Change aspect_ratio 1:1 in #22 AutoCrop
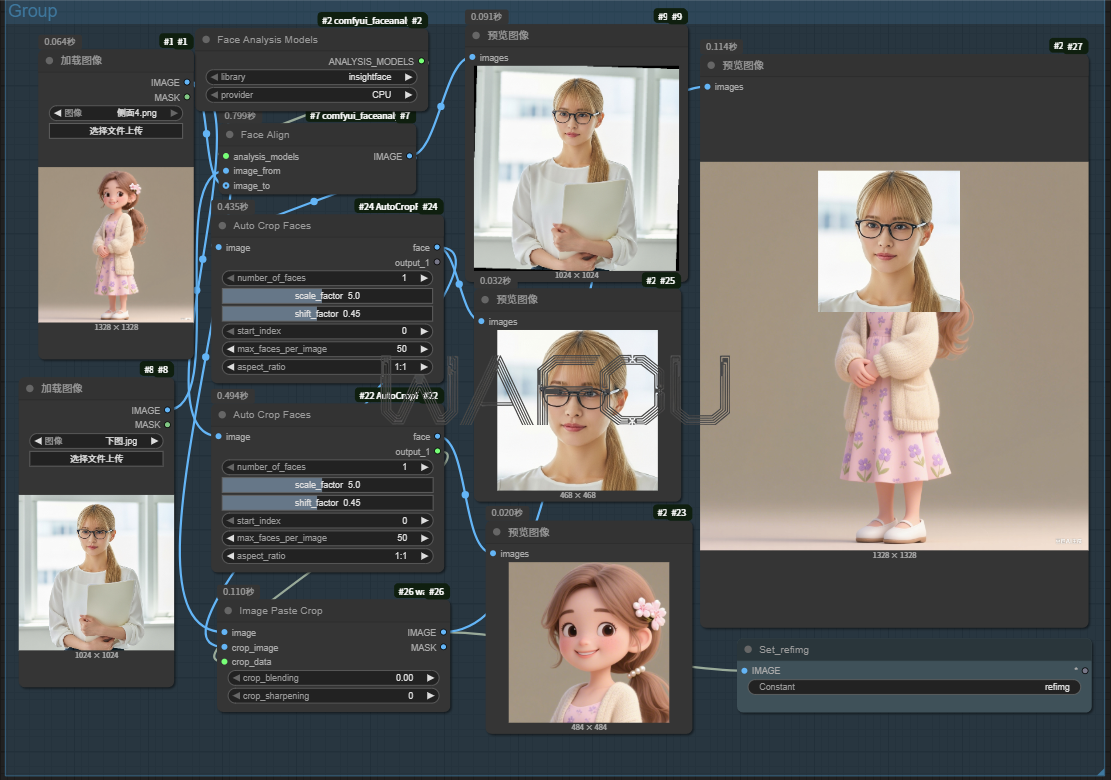This screenshot has height=780, width=1111. click(327, 556)
